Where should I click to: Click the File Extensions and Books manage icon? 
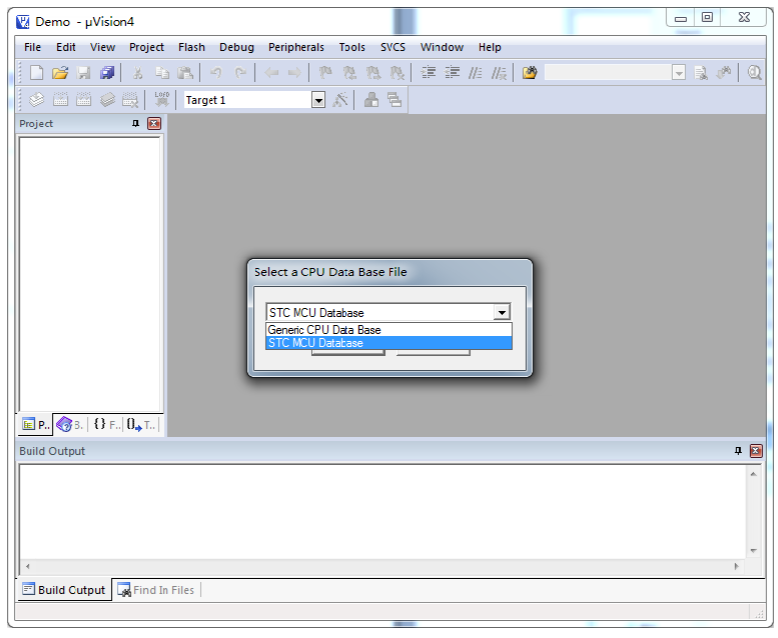click(x=371, y=100)
